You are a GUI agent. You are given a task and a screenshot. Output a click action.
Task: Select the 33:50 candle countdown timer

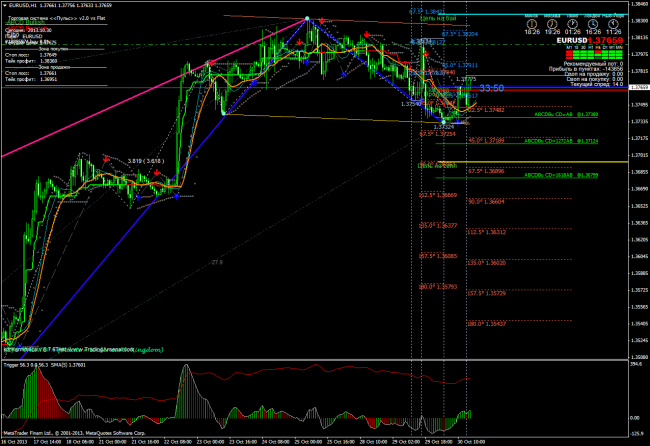pyautogui.click(x=491, y=89)
